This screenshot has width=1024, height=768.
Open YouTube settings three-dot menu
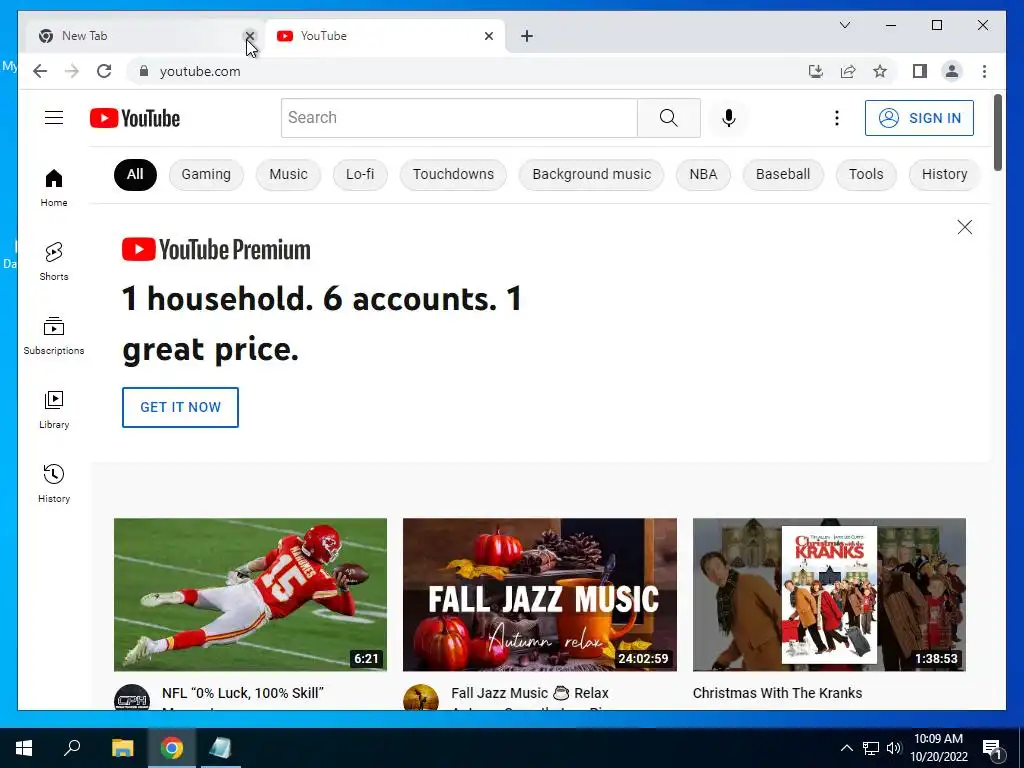click(x=837, y=118)
